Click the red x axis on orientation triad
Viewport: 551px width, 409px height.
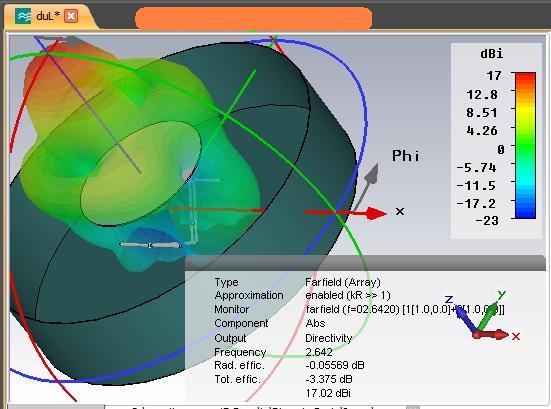[493, 335]
